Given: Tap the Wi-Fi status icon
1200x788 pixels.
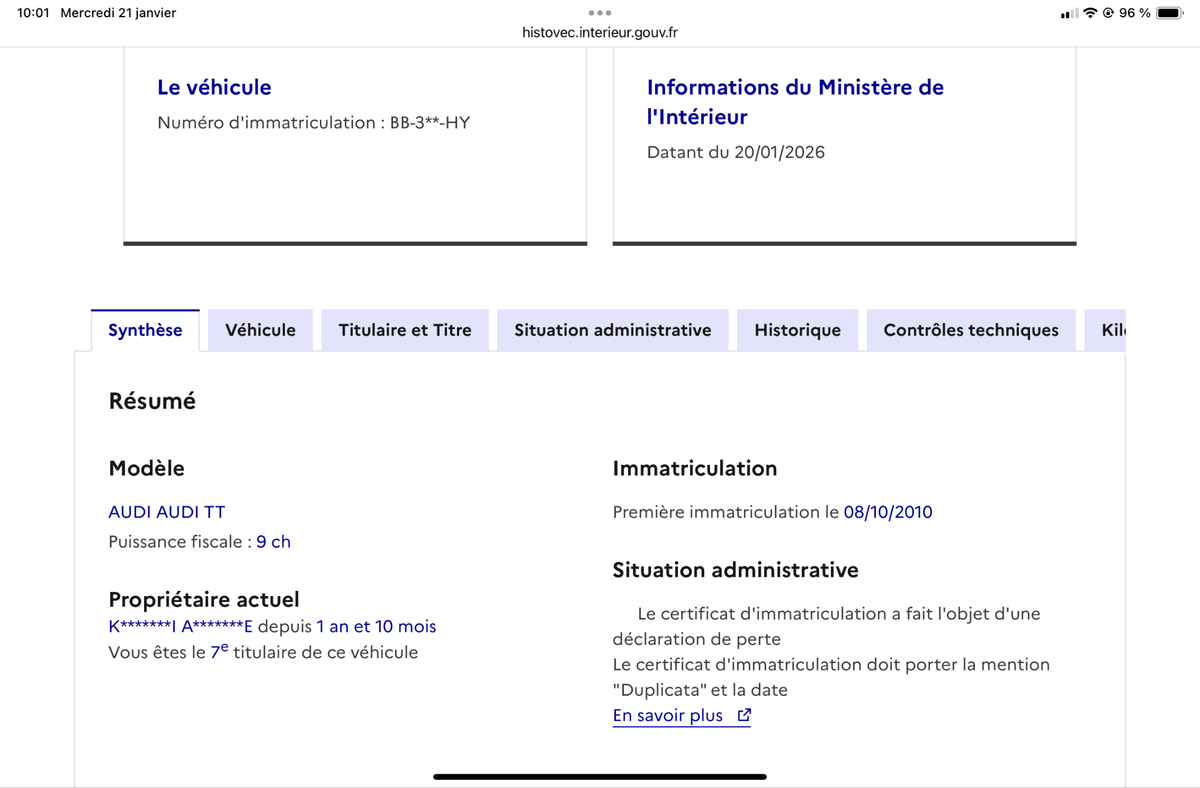Looking at the screenshot, I should point(1090,13).
